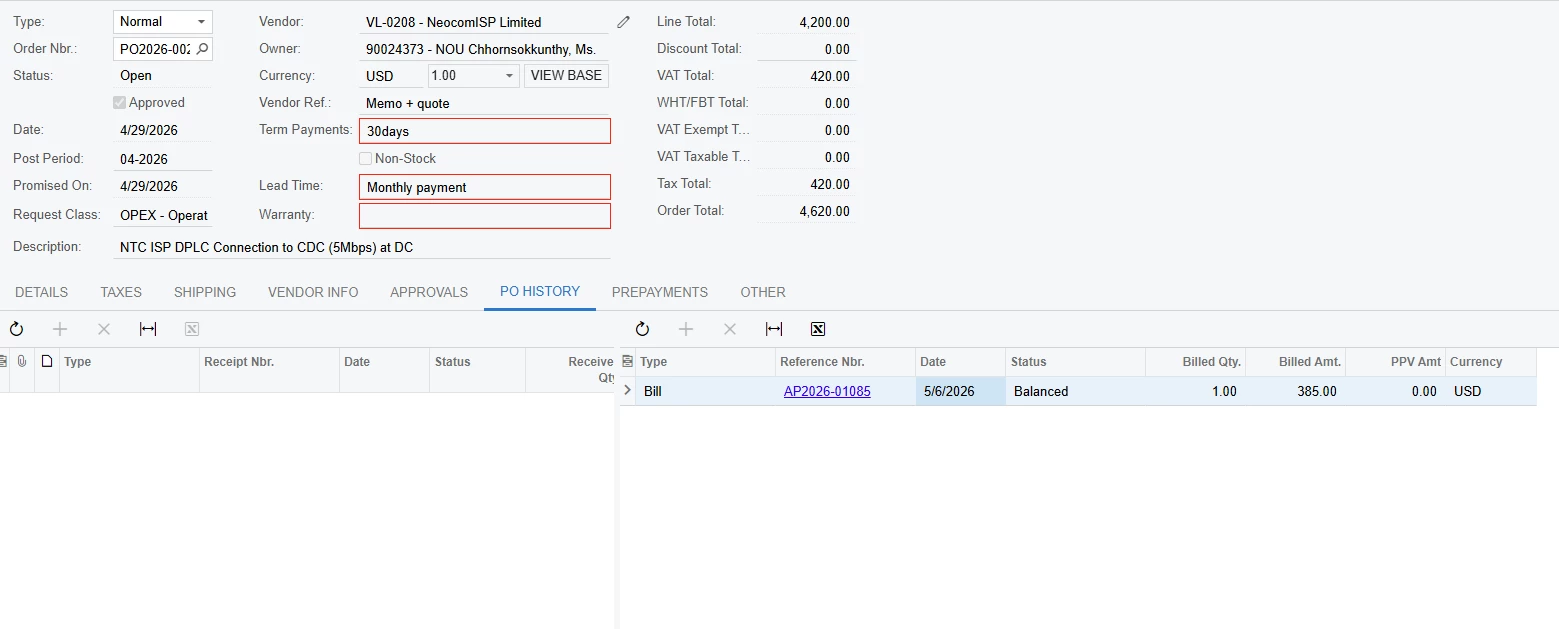Click the vendor edit pencil icon
Image resolution: width=1559 pixels, height=629 pixels.
tap(624, 22)
